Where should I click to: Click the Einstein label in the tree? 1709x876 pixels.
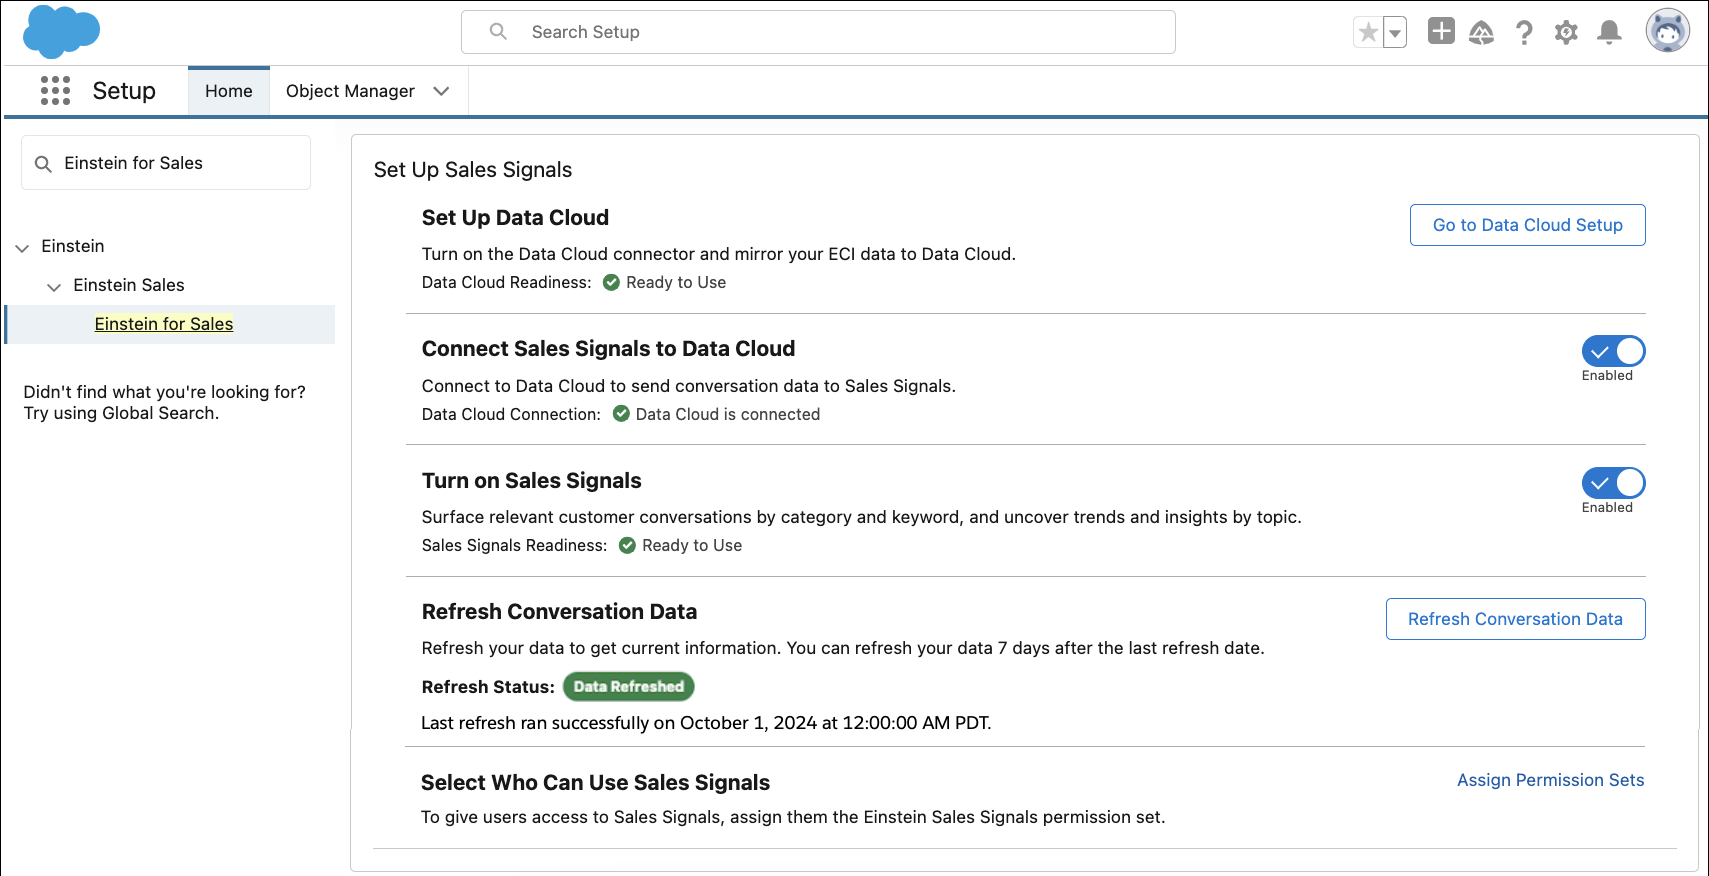[73, 246]
